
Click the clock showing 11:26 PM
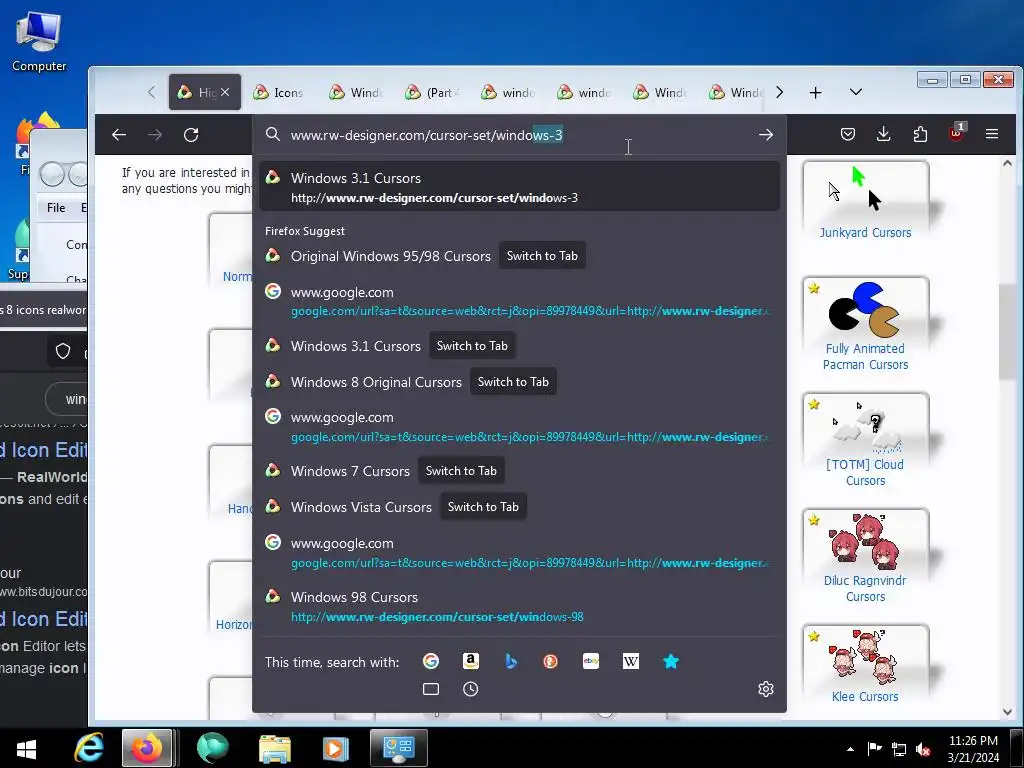coord(973,741)
